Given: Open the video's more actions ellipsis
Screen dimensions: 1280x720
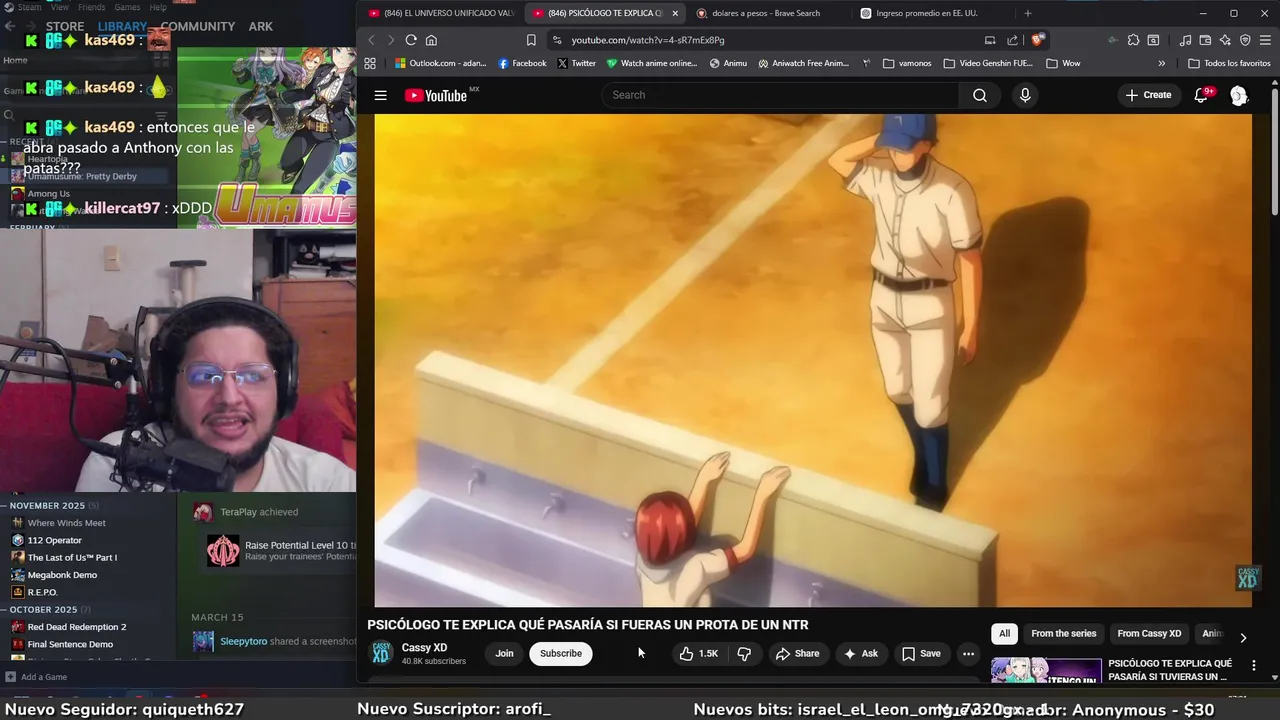Looking at the screenshot, I should pos(968,653).
